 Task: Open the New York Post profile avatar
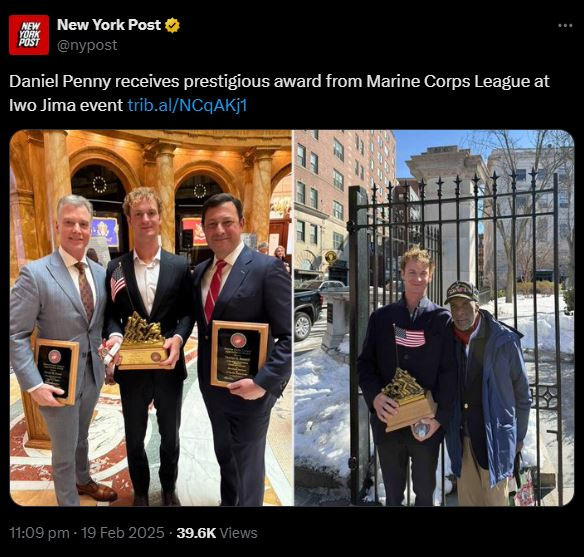29,35
